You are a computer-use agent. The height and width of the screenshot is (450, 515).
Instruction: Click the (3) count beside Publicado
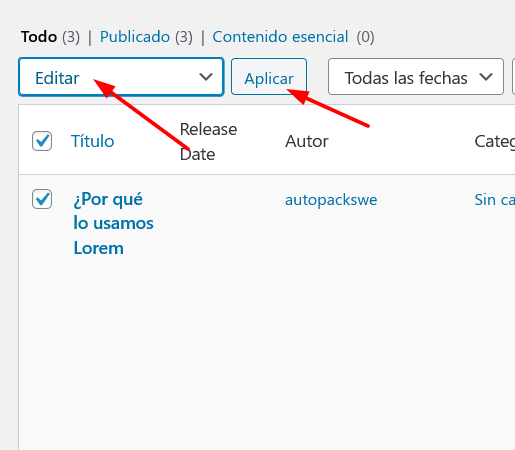[x=184, y=37]
